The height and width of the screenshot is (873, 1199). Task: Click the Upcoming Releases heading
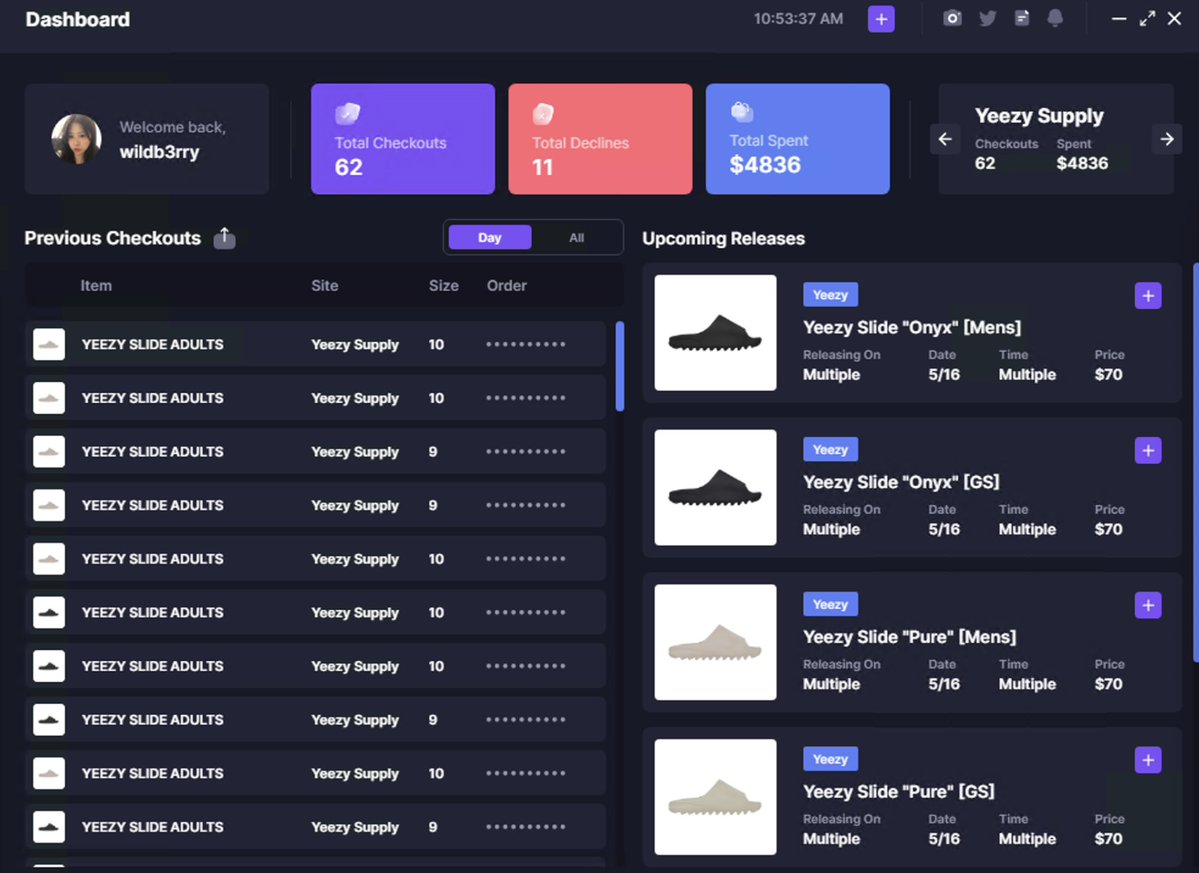(x=723, y=239)
